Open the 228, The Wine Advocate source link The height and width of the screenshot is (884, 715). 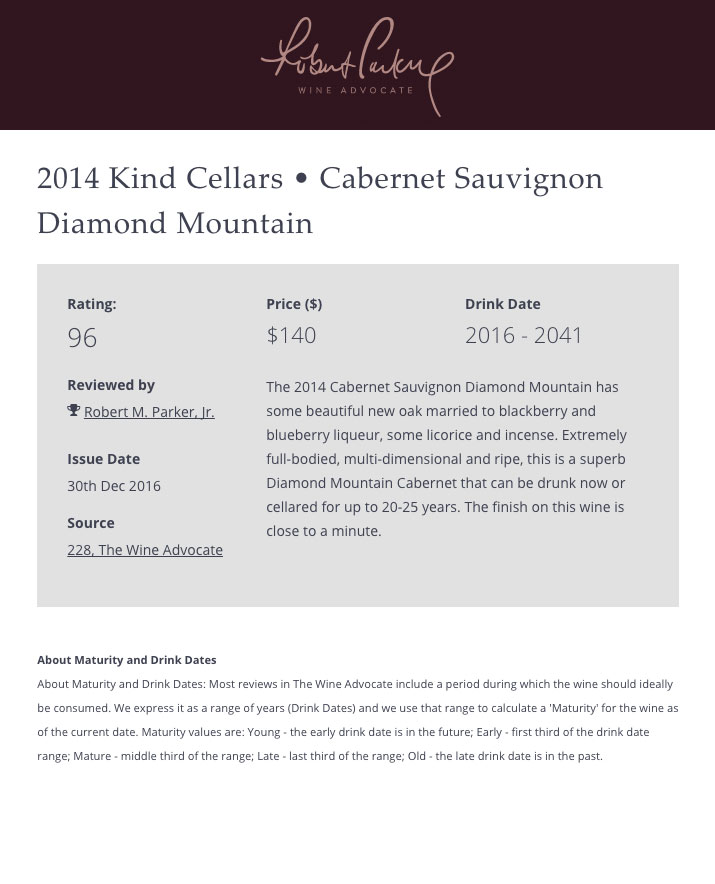pos(145,550)
